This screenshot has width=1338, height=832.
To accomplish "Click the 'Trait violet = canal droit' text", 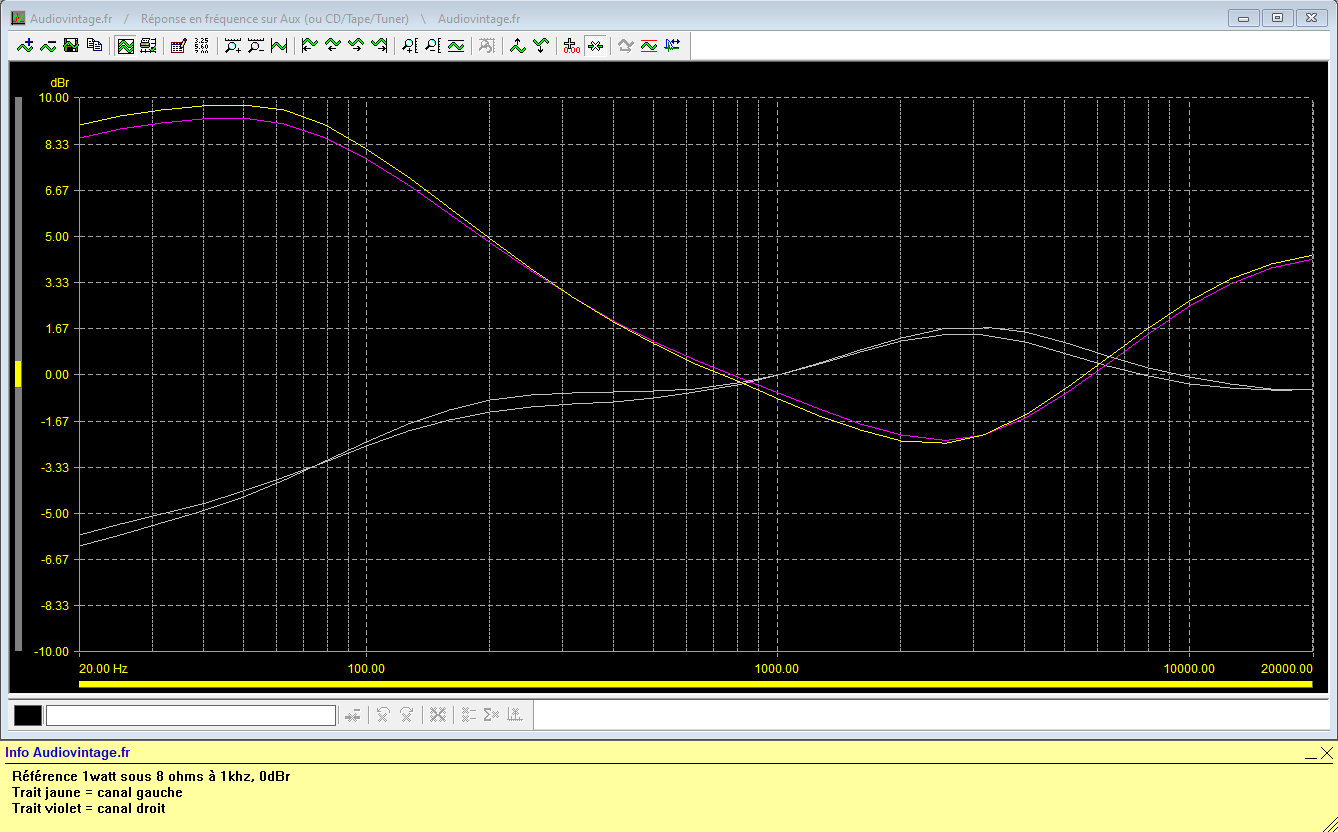I will click(x=89, y=808).
